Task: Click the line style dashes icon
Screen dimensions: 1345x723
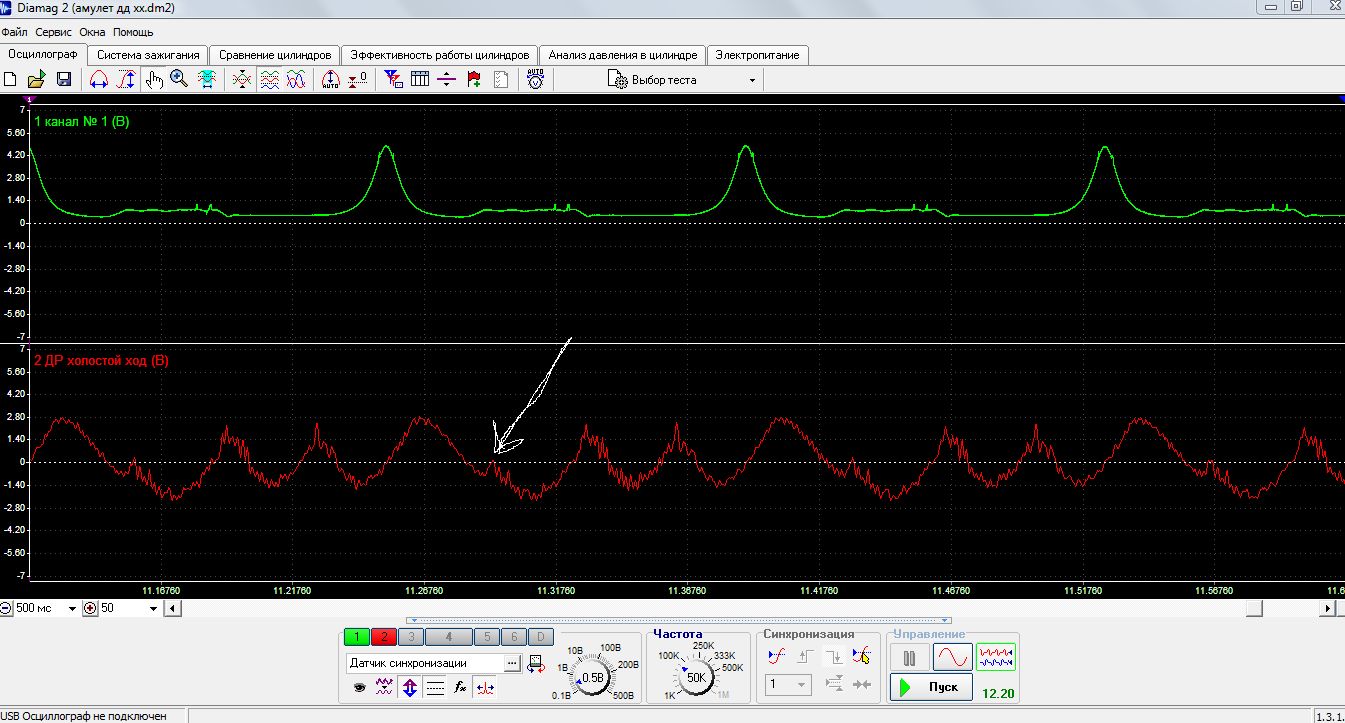Action: click(435, 688)
